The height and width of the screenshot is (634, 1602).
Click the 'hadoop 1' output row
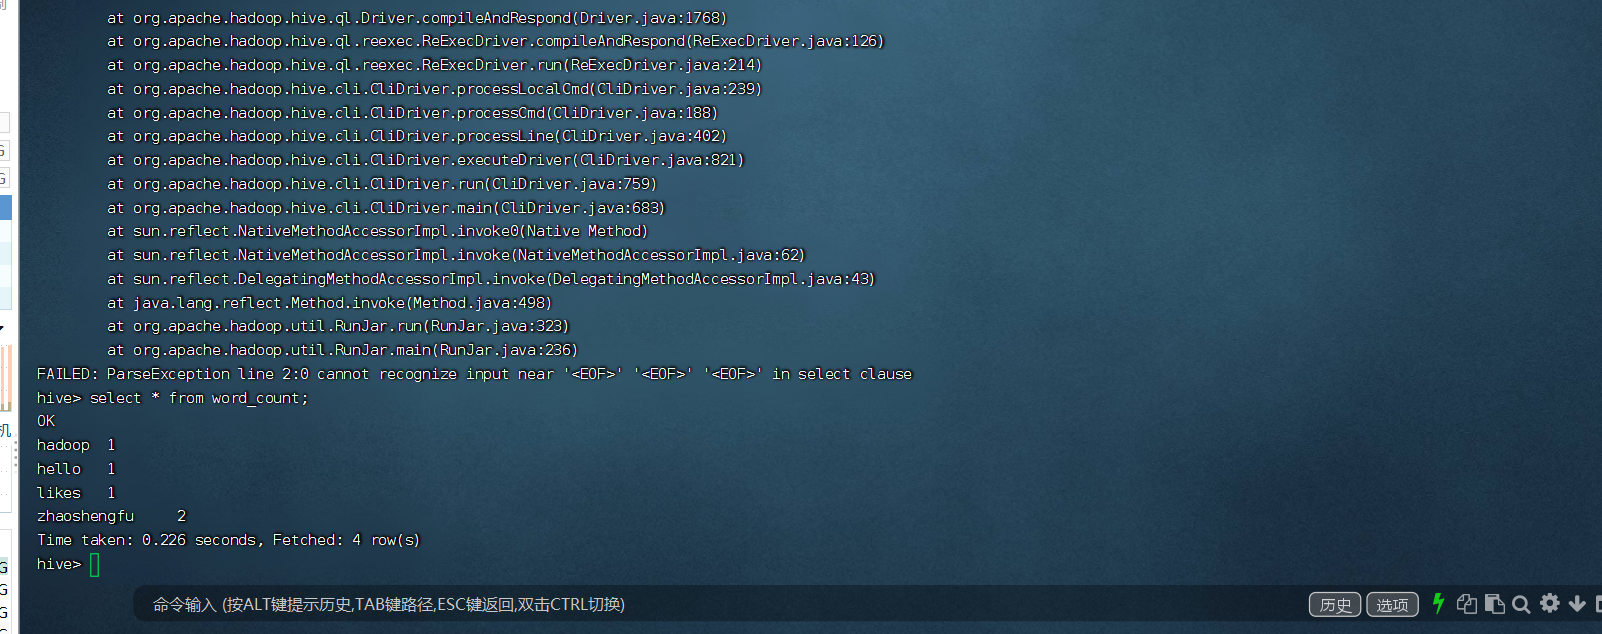pyautogui.click(x=76, y=445)
